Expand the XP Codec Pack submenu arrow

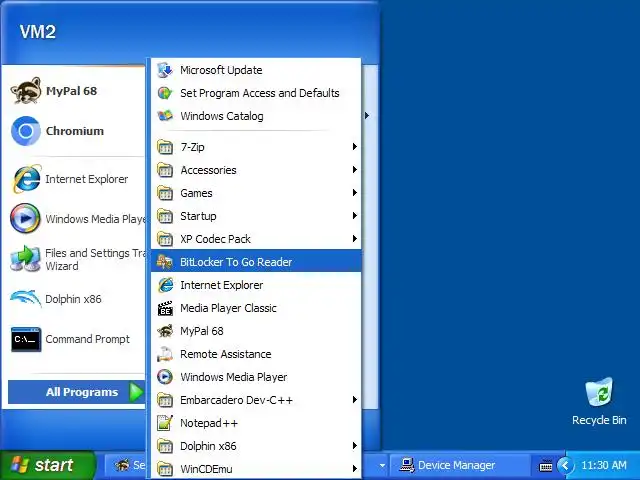pyautogui.click(x=355, y=238)
